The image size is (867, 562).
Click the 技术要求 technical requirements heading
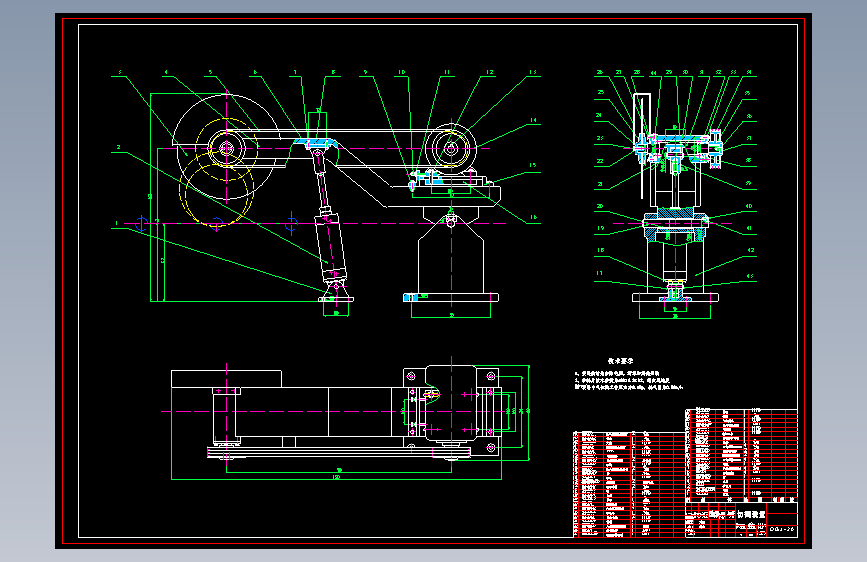point(620,361)
